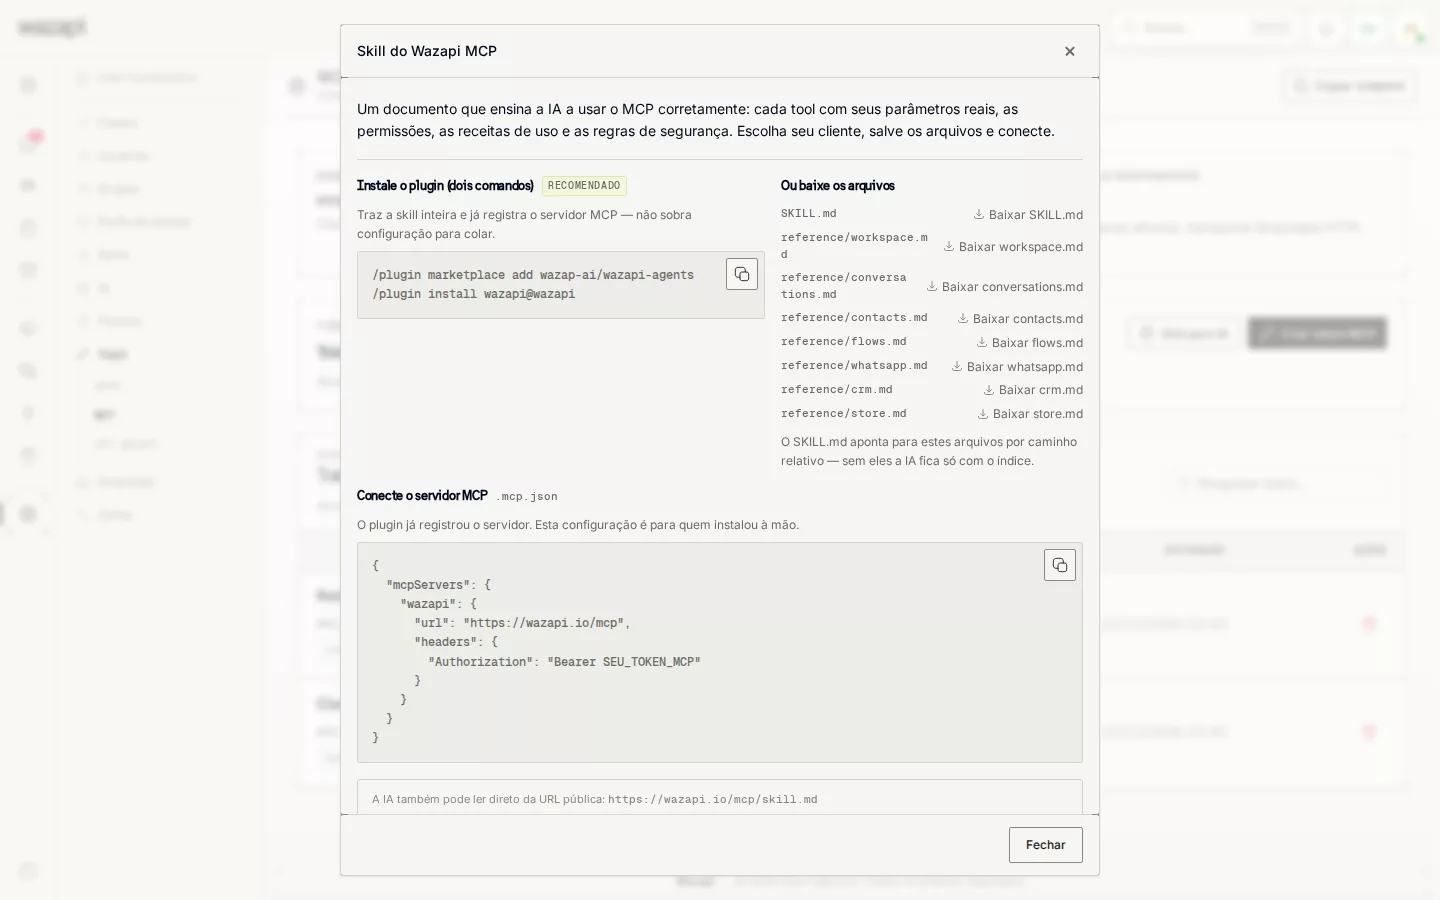Download the crm.md file
This screenshot has width=1440, height=900.
pyautogui.click(x=1033, y=390)
